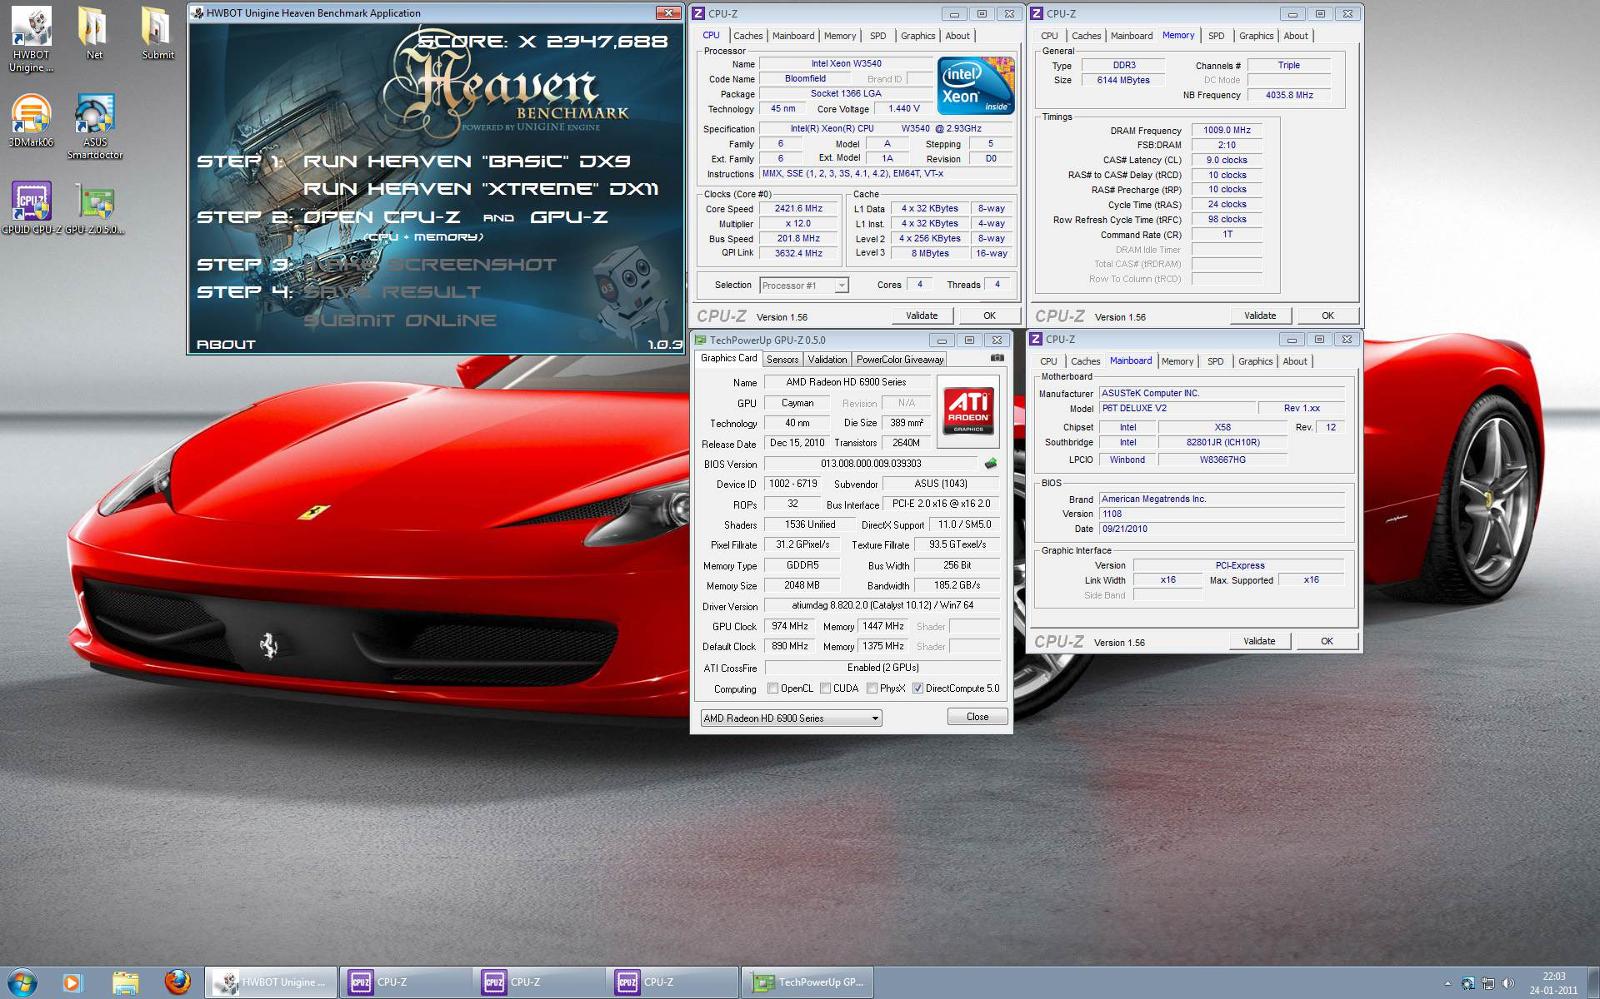
Task: Open the Net folder on desktop
Action: pos(93,33)
